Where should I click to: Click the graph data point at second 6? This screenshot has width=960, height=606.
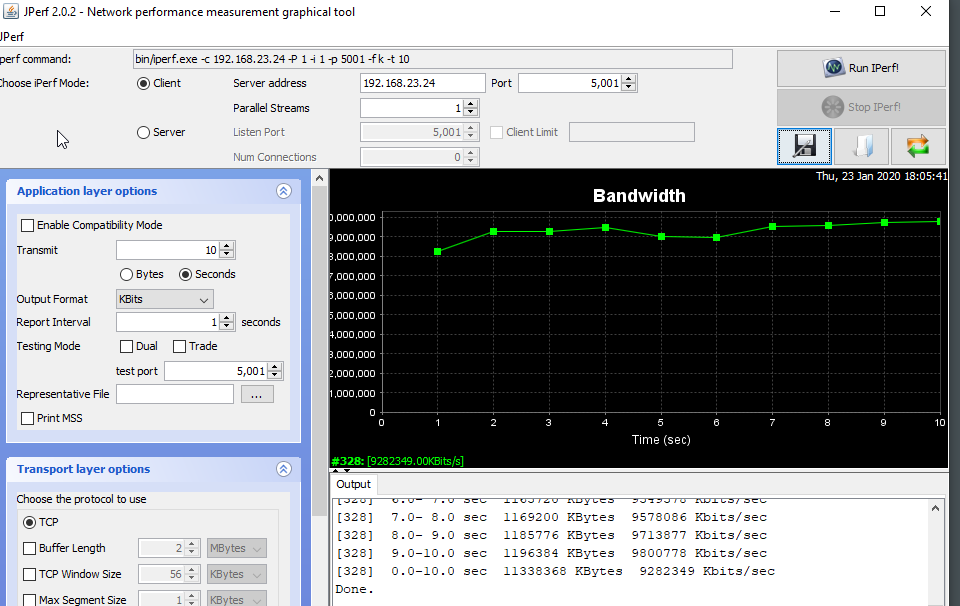tap(717, 238)
